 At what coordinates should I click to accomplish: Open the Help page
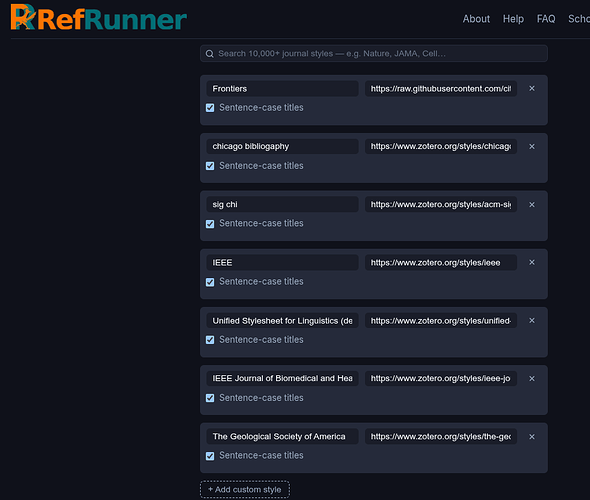(x=513, y=19)
